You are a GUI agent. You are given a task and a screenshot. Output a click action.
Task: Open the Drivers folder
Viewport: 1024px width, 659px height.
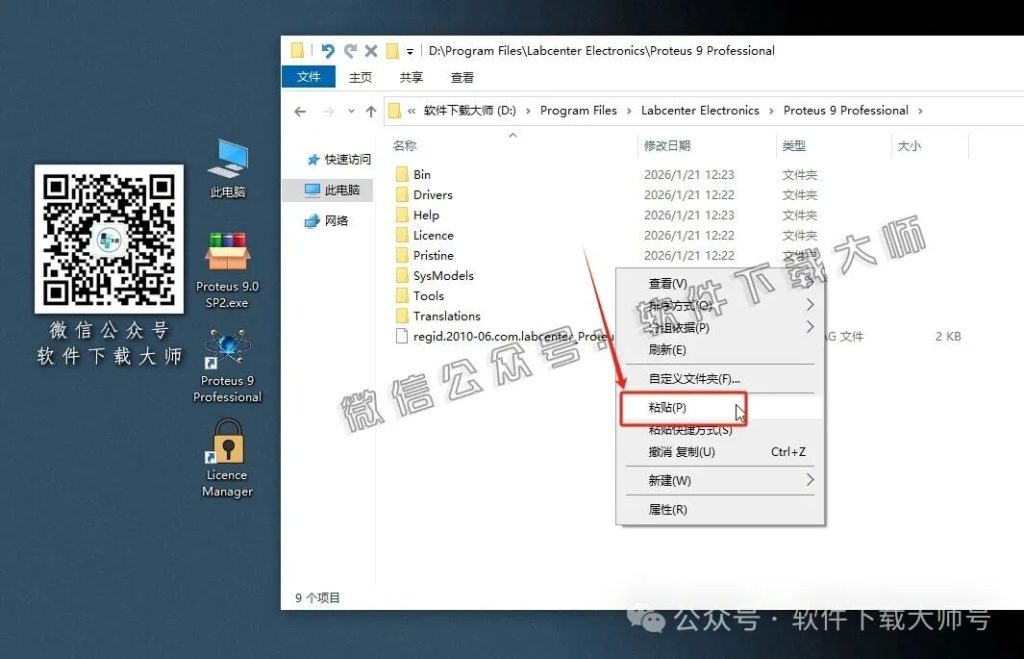click(x=432, y=194)
